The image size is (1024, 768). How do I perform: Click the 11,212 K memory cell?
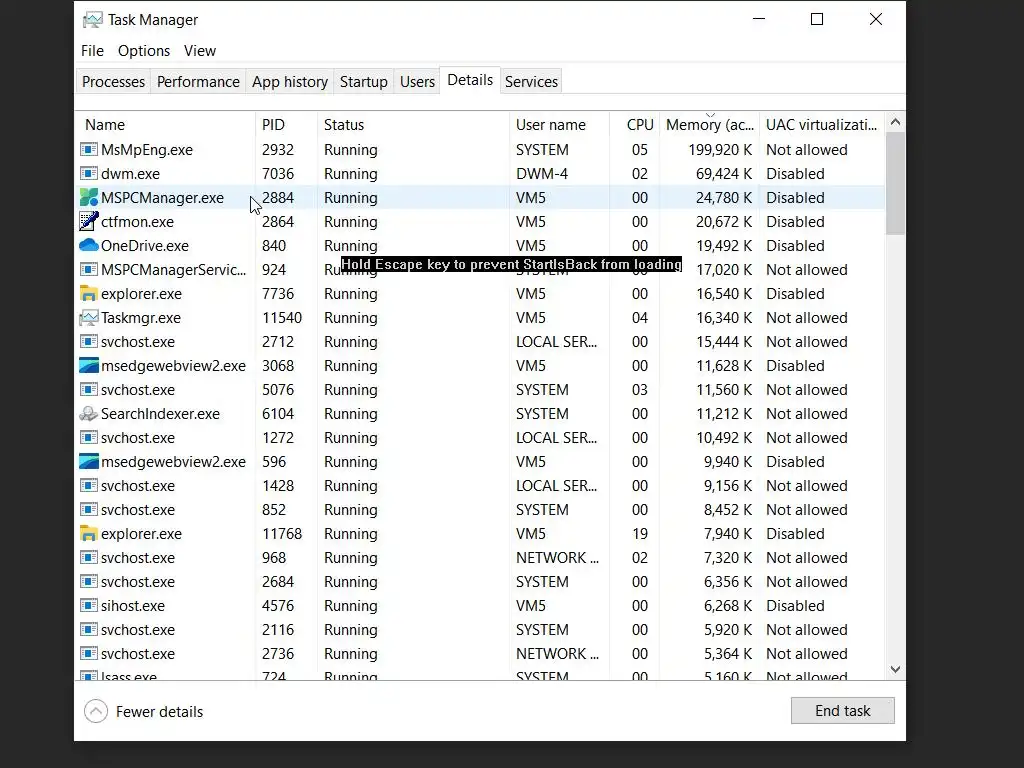pyautogui.click(x=724, y=414)
